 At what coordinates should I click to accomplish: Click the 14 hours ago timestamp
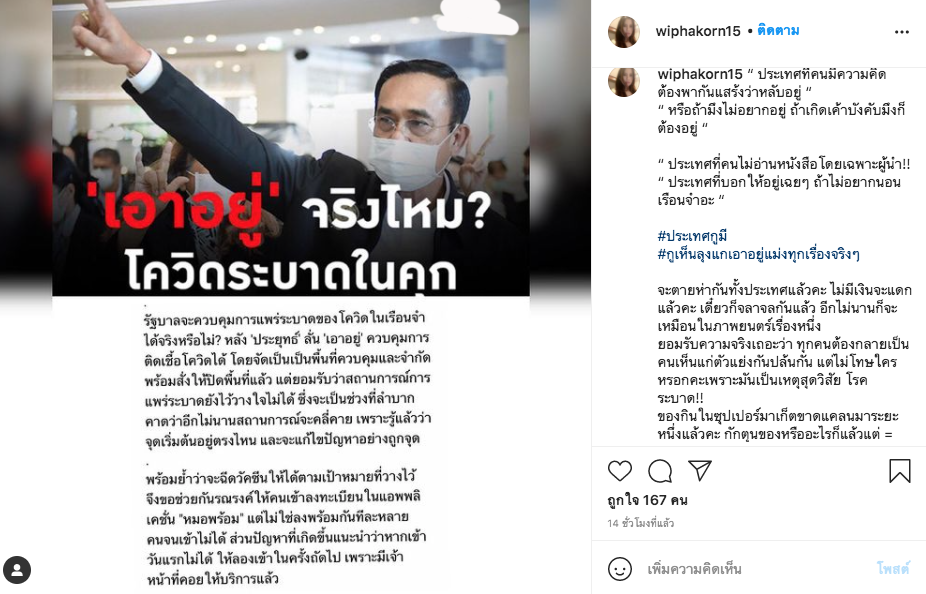coord(641,523)
